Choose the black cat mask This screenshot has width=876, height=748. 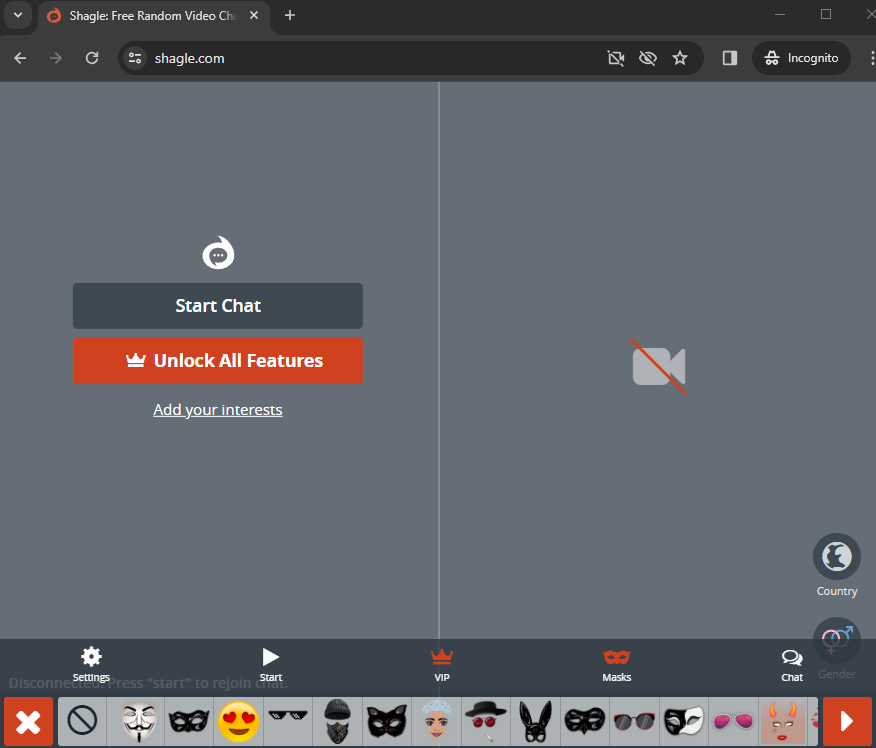[387, 721]
